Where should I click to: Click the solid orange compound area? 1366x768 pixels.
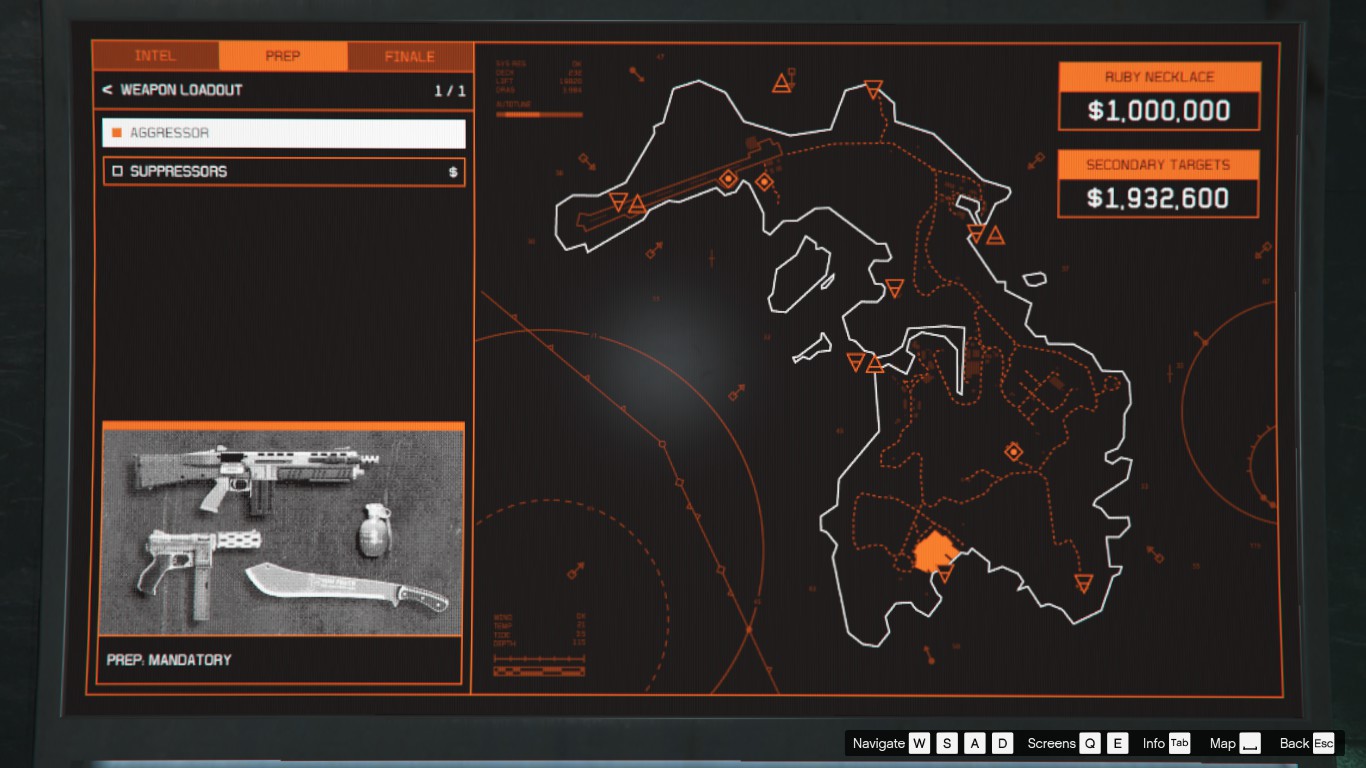pyautogui.click(x=934, y=551)
